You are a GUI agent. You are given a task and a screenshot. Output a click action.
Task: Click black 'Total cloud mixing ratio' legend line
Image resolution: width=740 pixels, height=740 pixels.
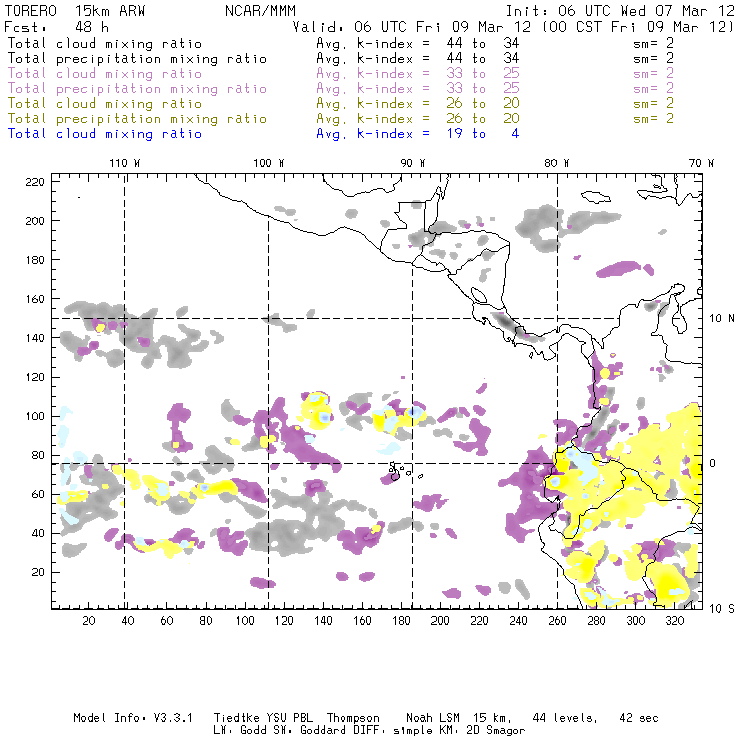[105, 44]
